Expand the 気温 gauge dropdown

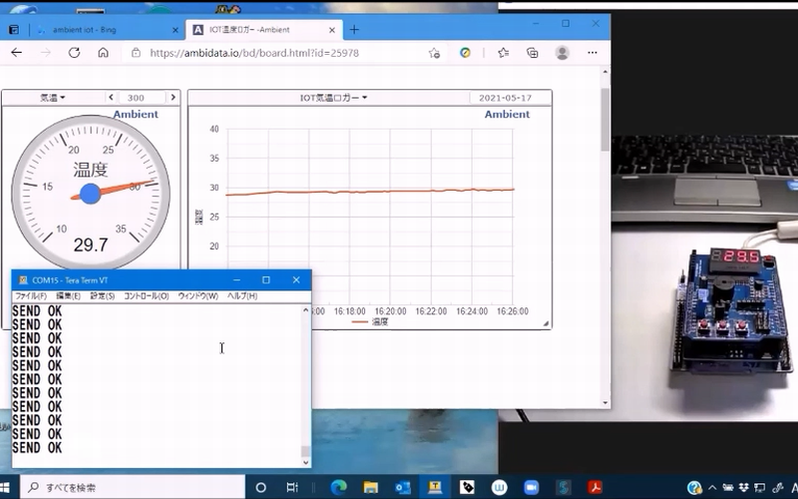pyautogui.click(x=53, y=98)
